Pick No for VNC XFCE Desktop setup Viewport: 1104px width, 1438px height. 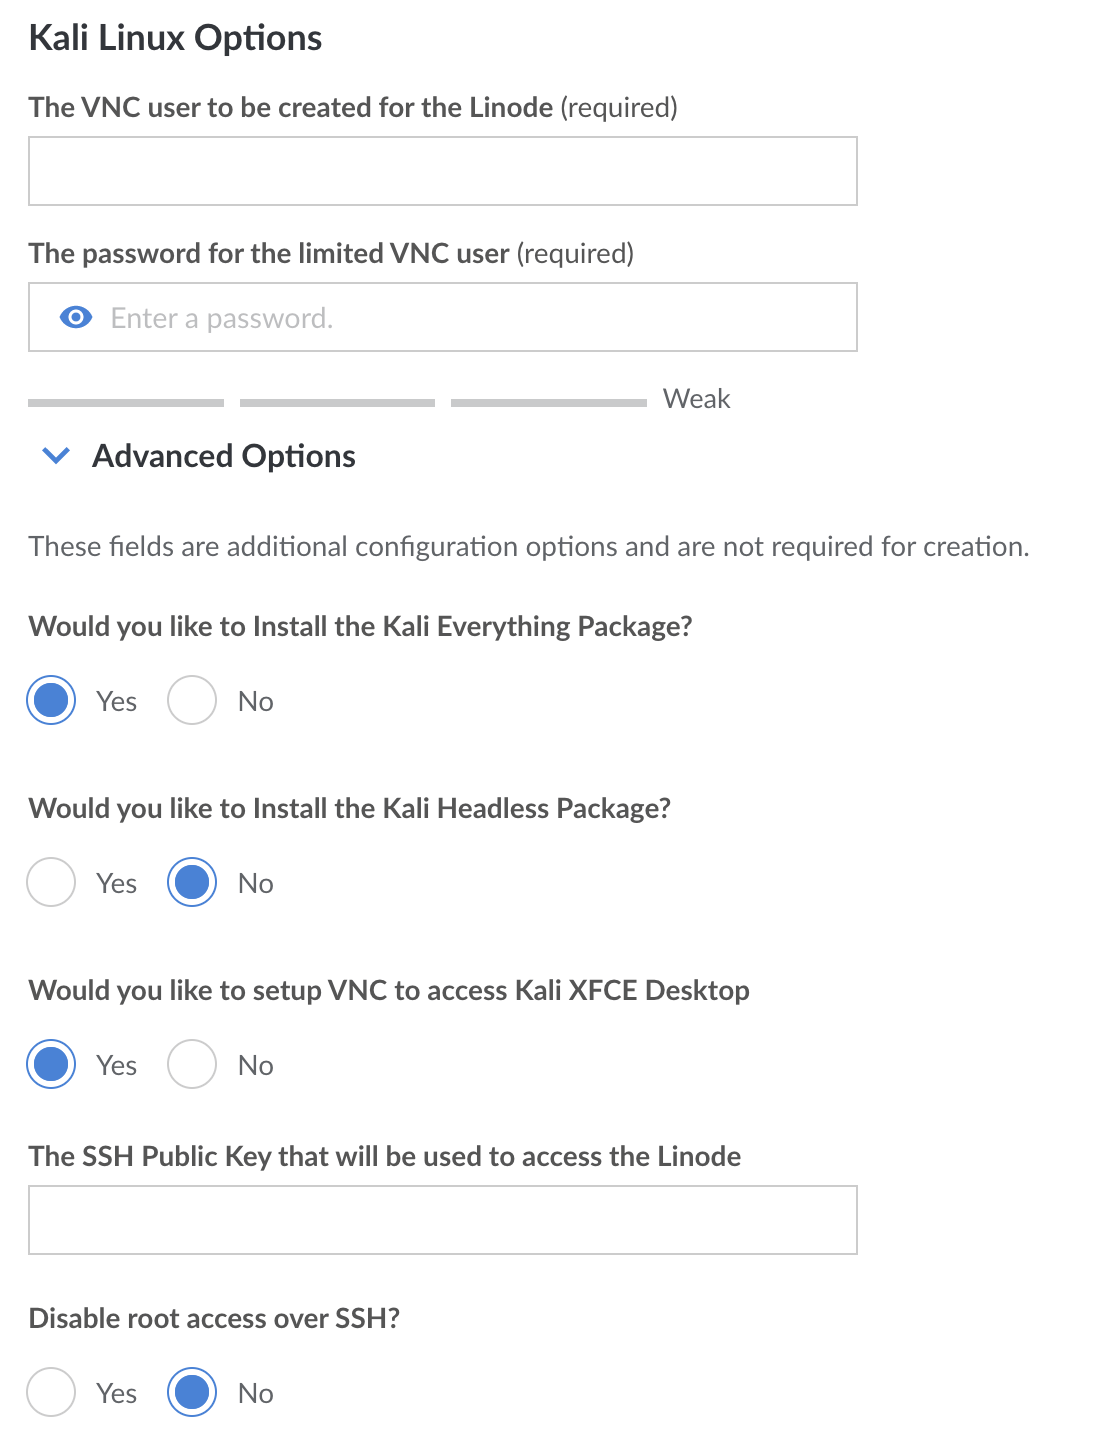[x=192, y=1064]
